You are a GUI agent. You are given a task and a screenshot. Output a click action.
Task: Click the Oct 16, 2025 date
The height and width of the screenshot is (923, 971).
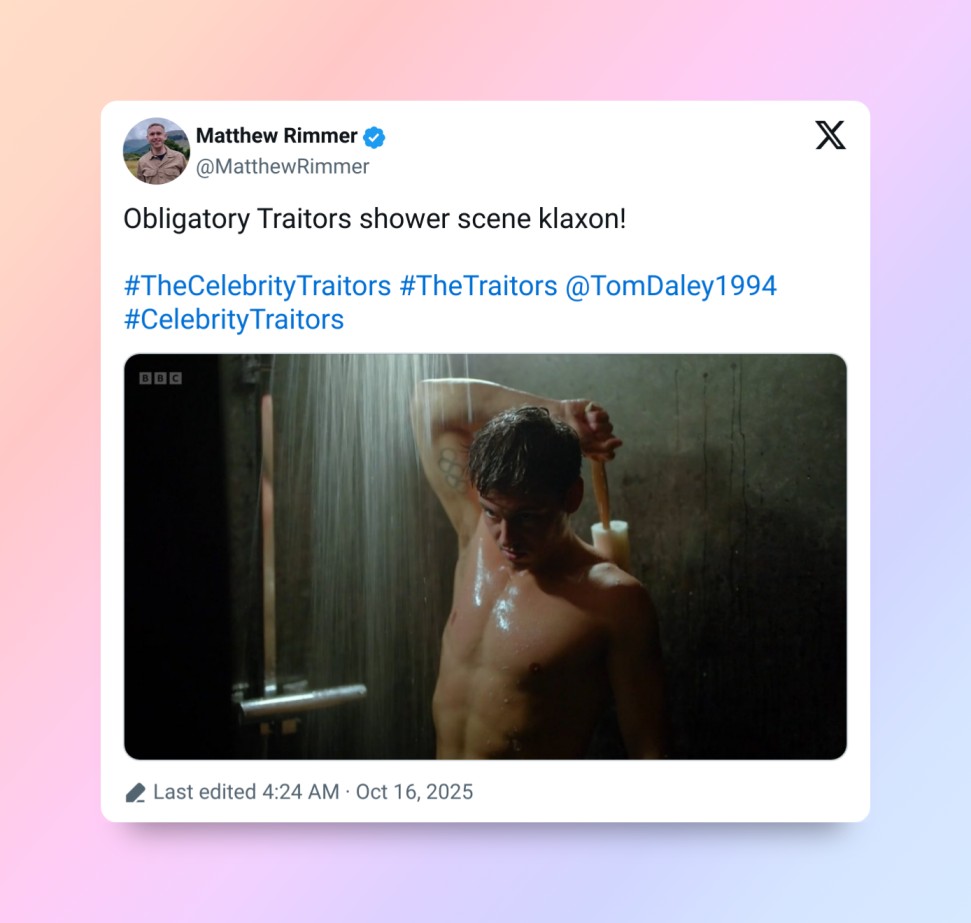click(414, 792)
